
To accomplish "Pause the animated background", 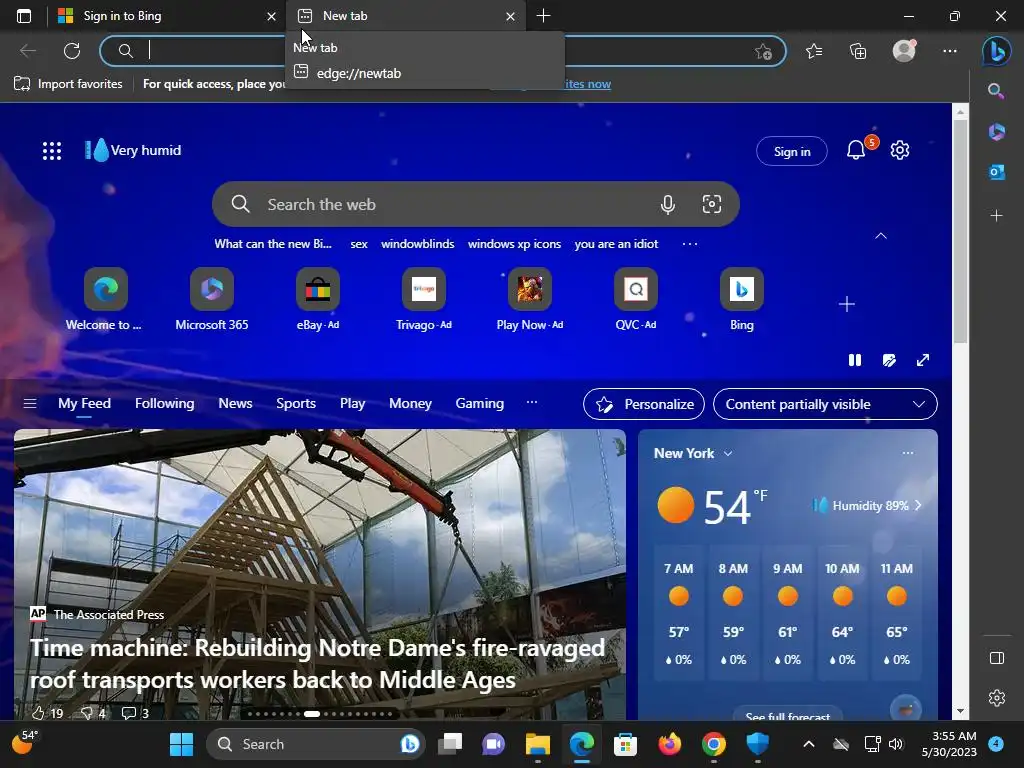I will coord(855,360).
